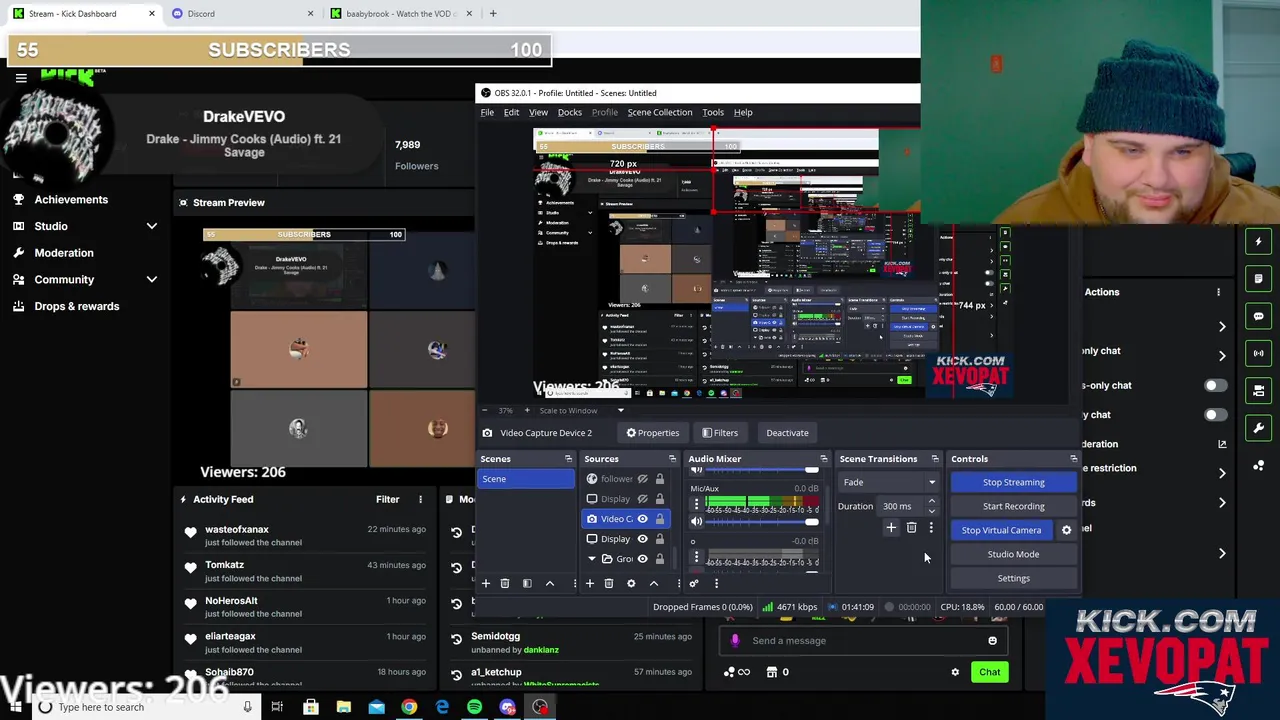
Task: Pop out the Controls dock
Action: point(1073,459)
